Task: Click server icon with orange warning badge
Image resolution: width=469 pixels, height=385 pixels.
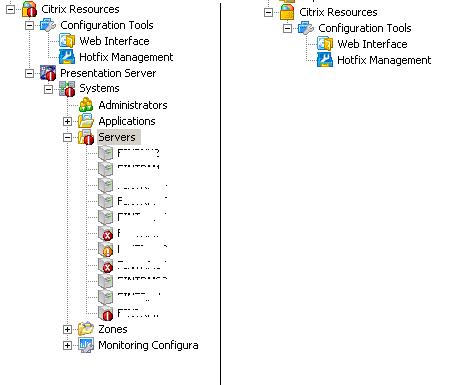Action: coord(106,249)
